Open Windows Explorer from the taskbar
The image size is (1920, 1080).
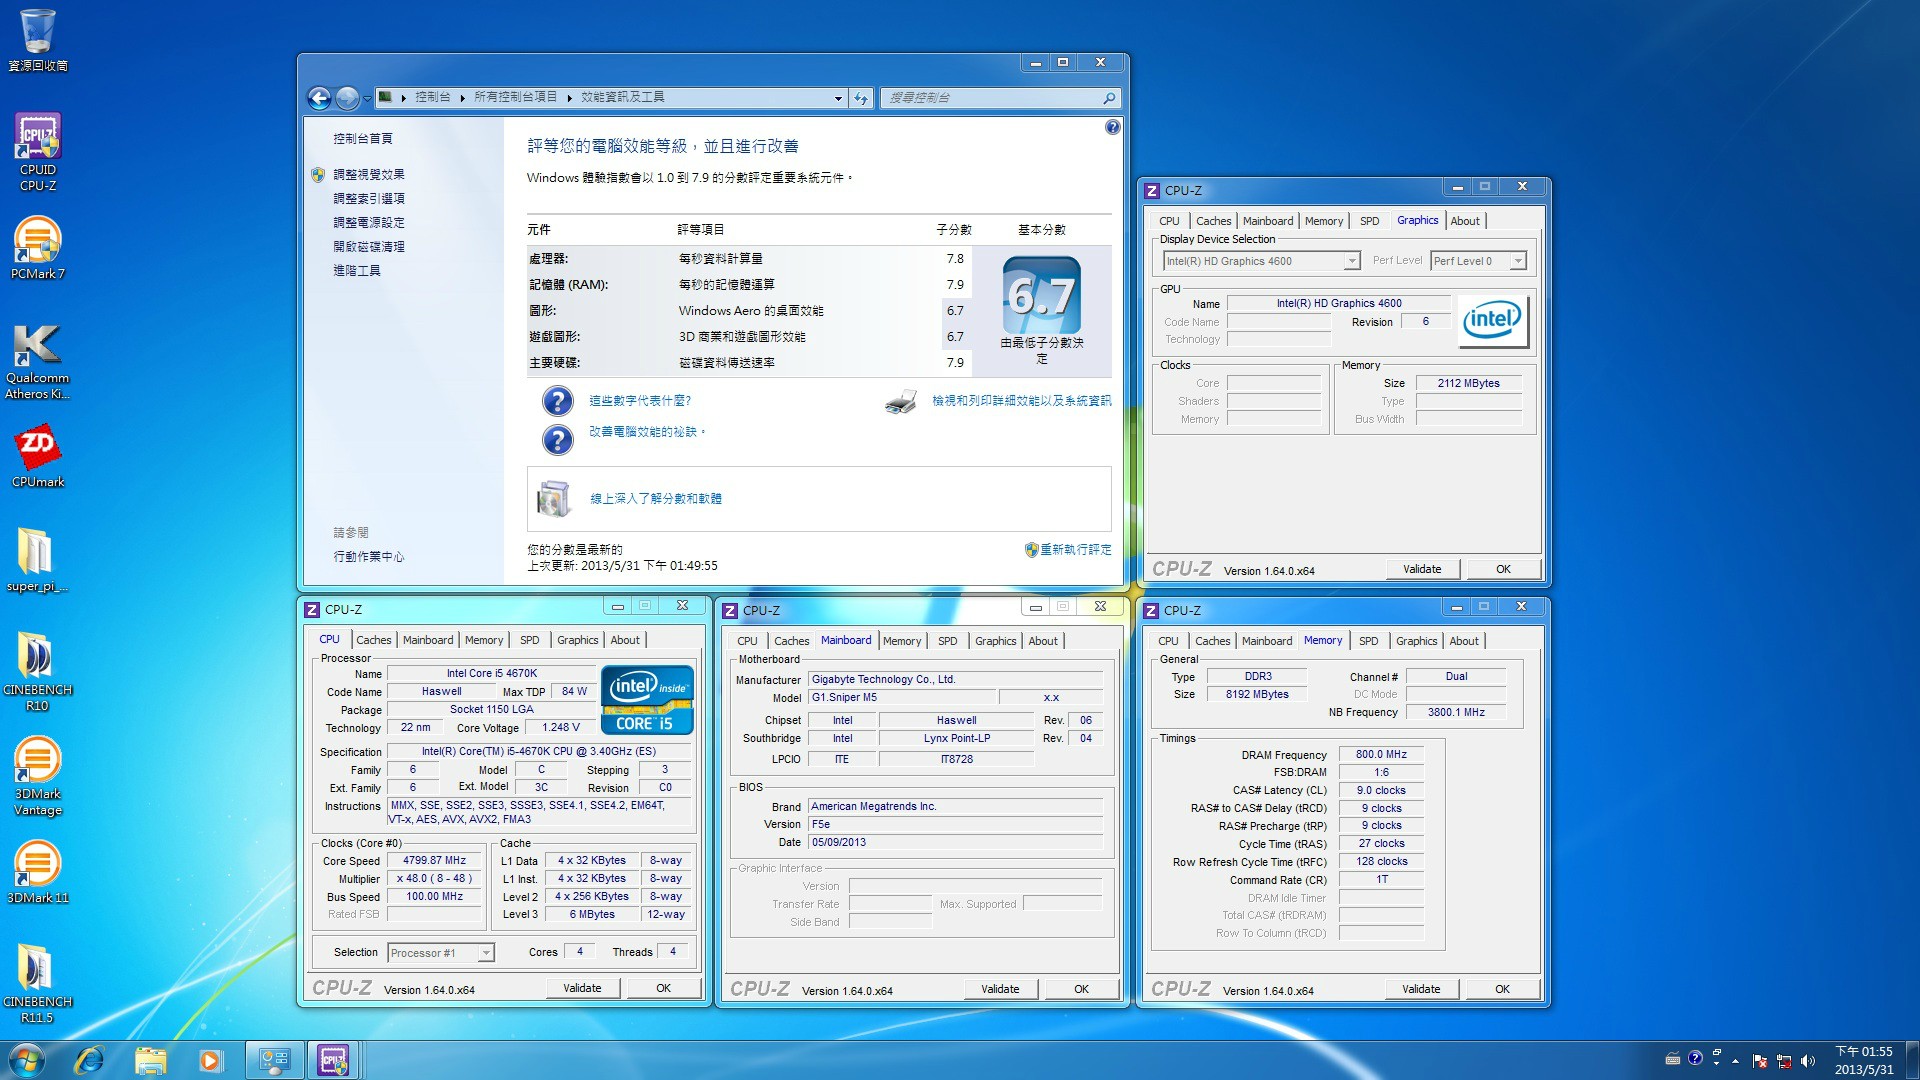[150, 1060]
